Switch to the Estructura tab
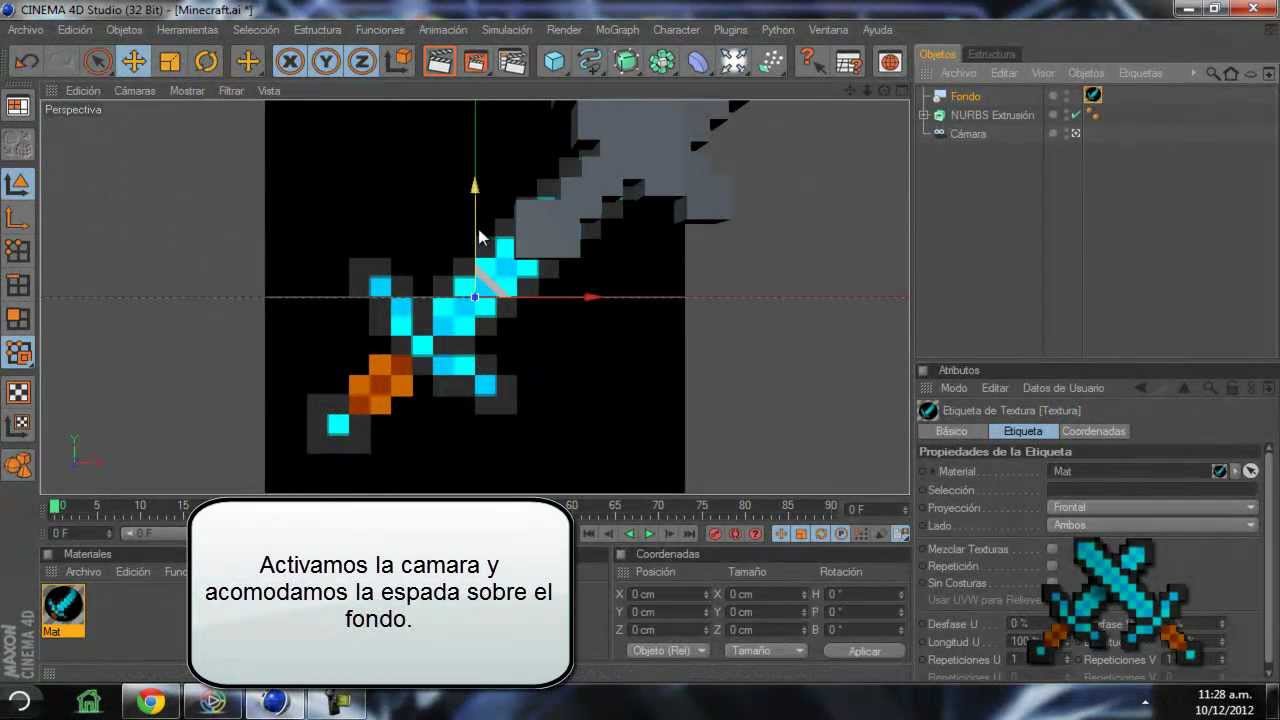1280x720 pixels. 991,54
